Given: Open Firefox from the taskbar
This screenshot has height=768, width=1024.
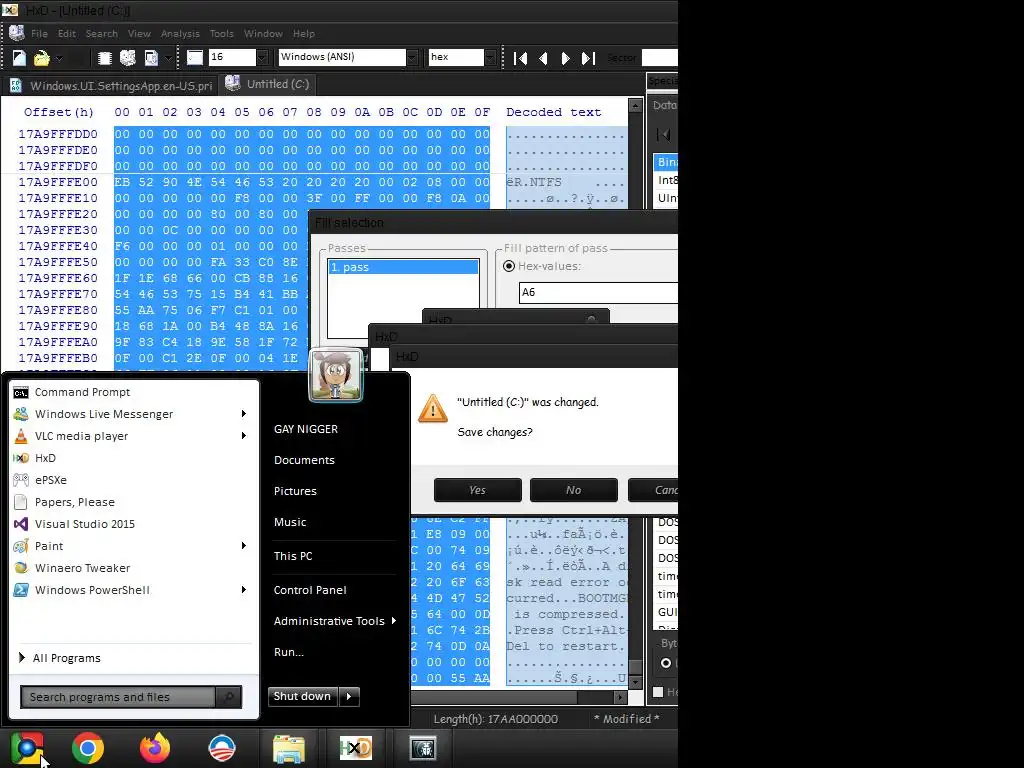Looking at the screenshot, I should pos(155,748).
